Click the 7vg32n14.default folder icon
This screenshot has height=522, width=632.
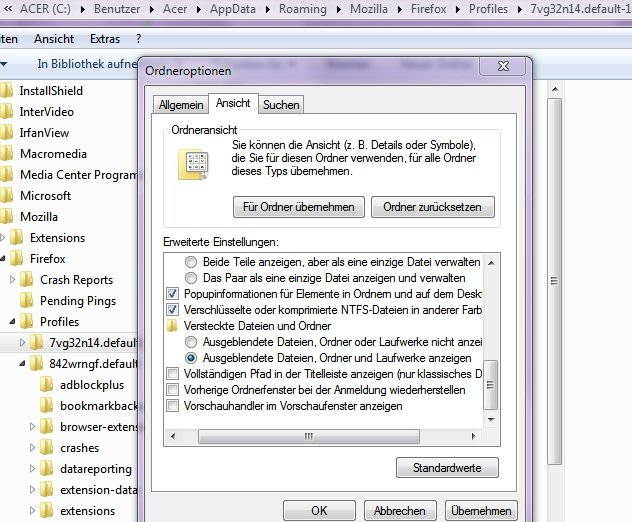click(37, 343)
